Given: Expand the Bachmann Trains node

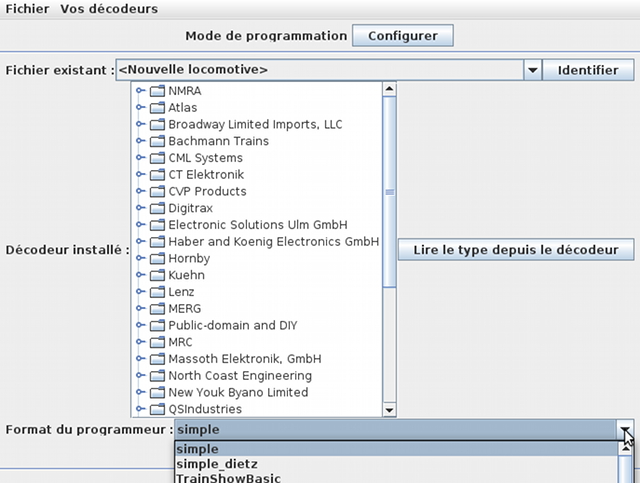Looking at the screenshot, I should pos(140,141).
